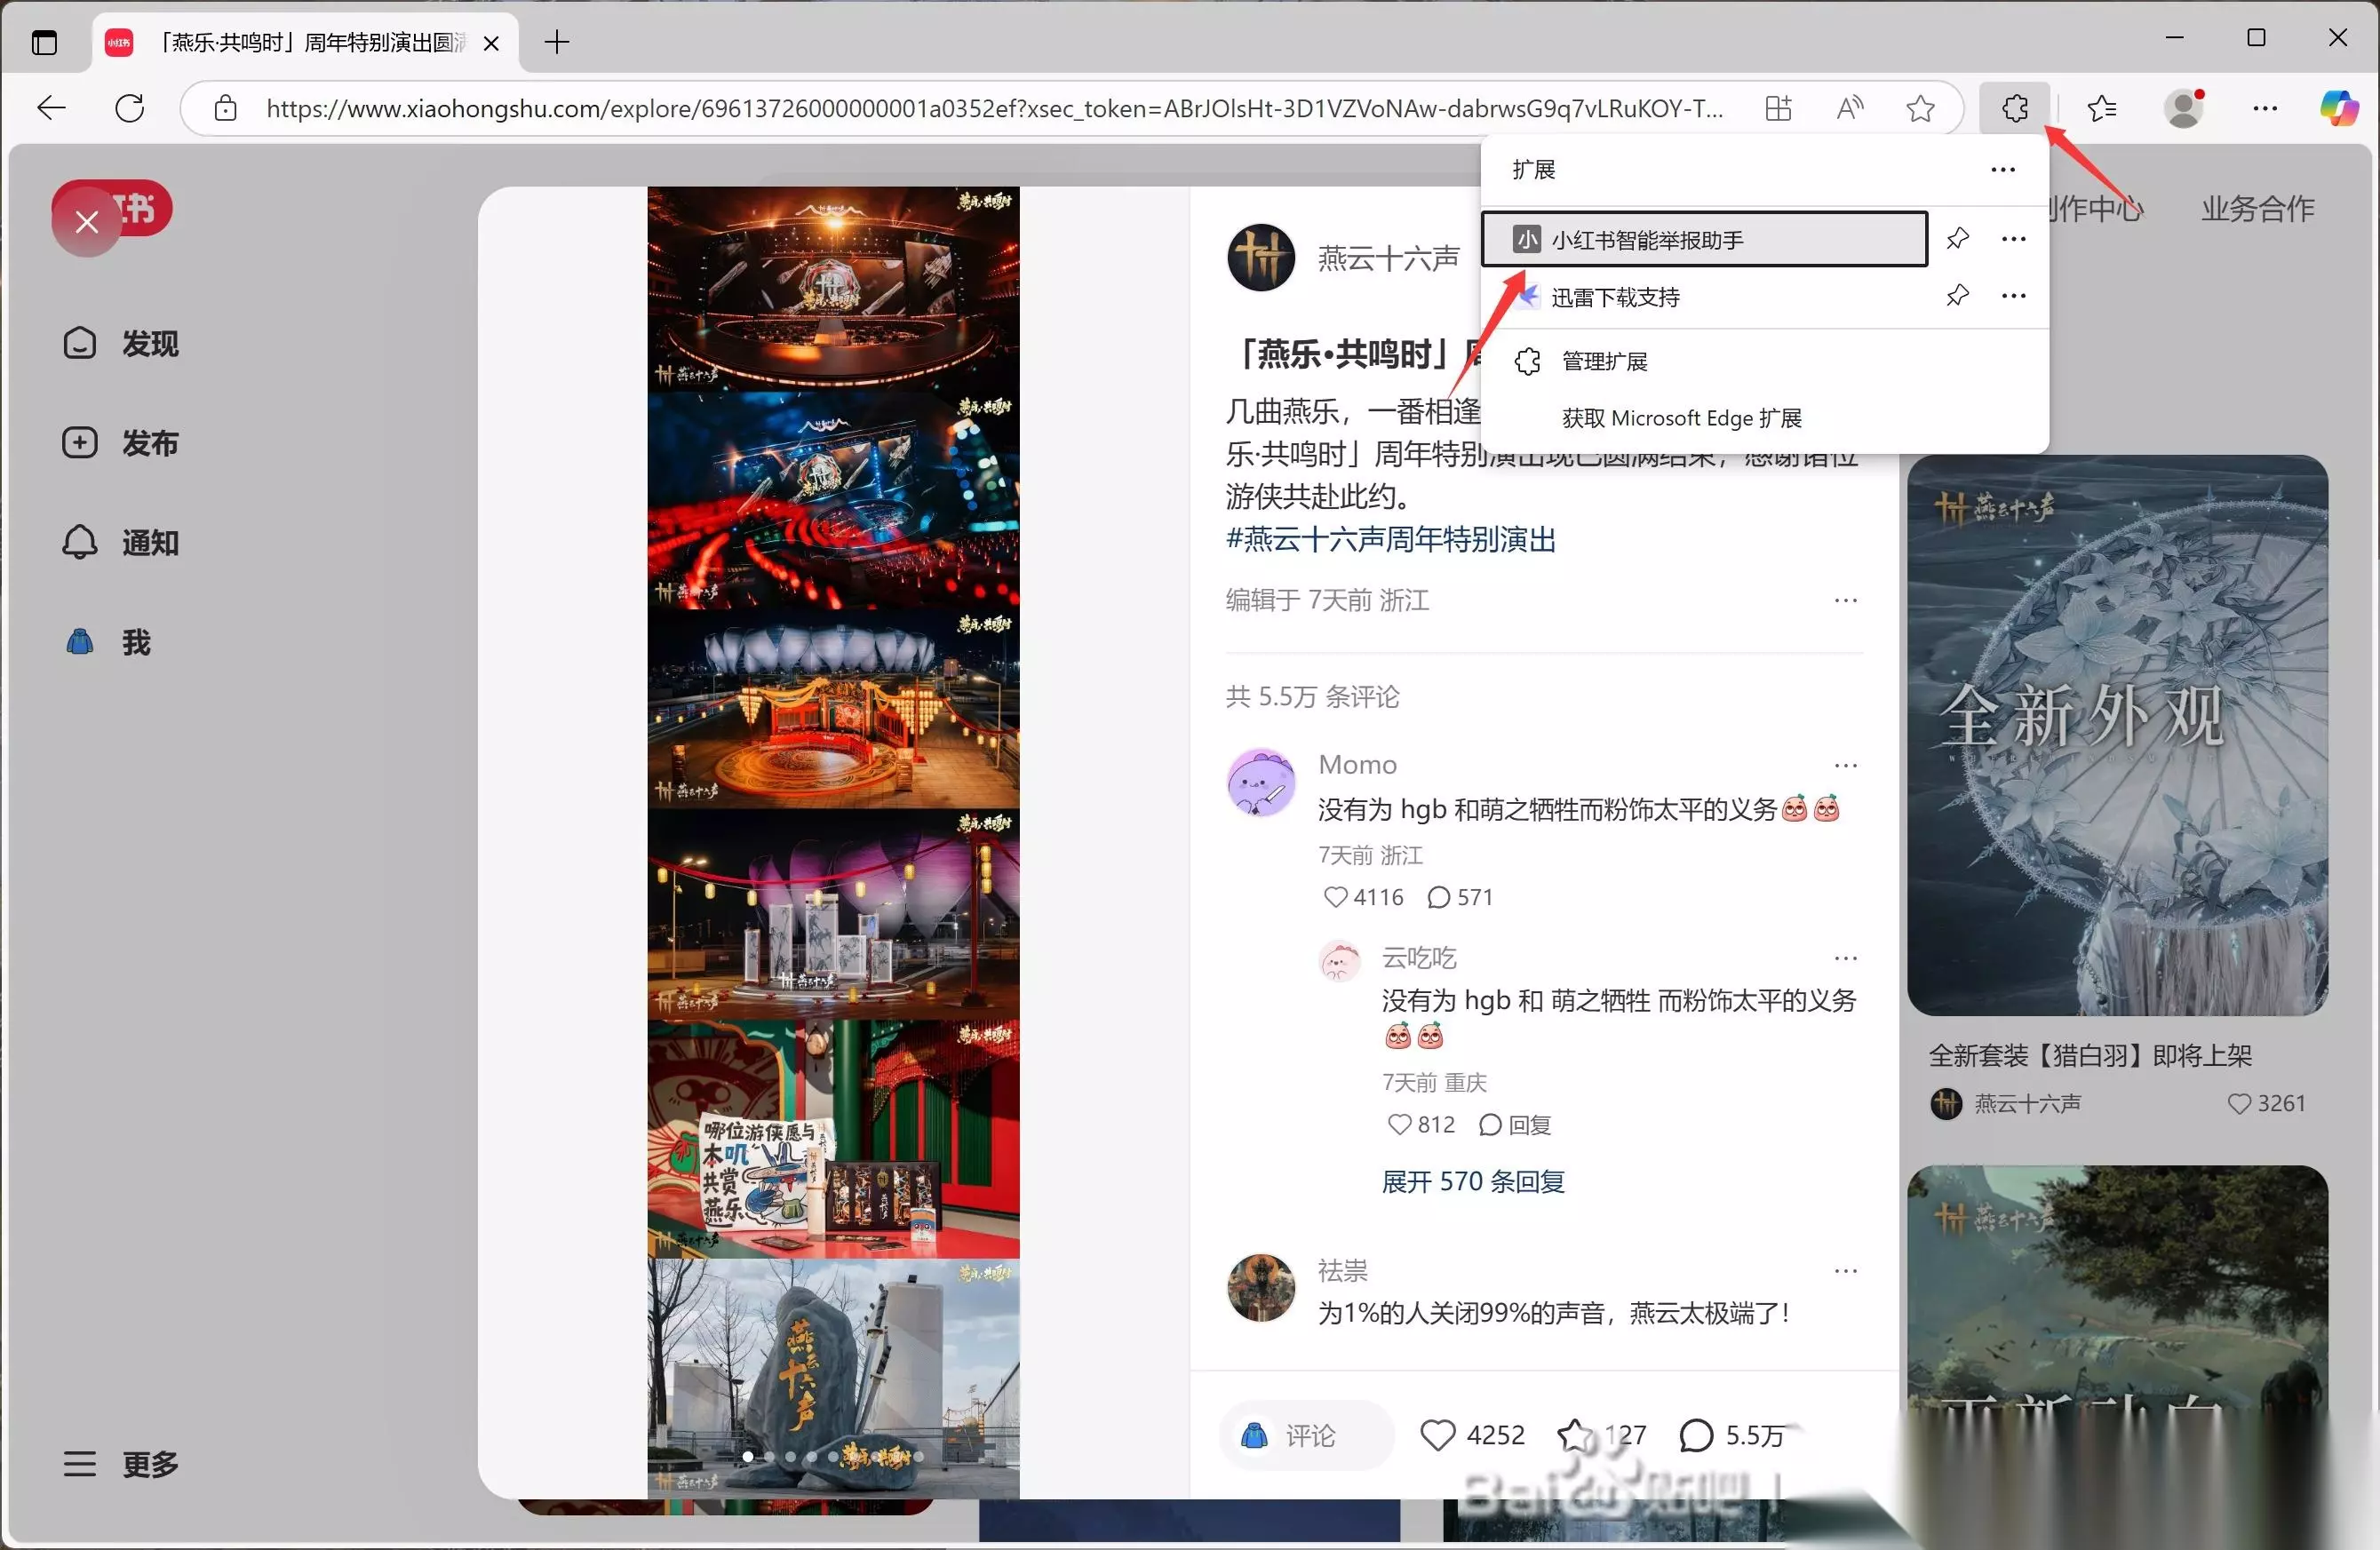This screenshot has width=2380, height=1550.
Task: Open more options on 云吃吃's reply
Action: coord(1845,958)
